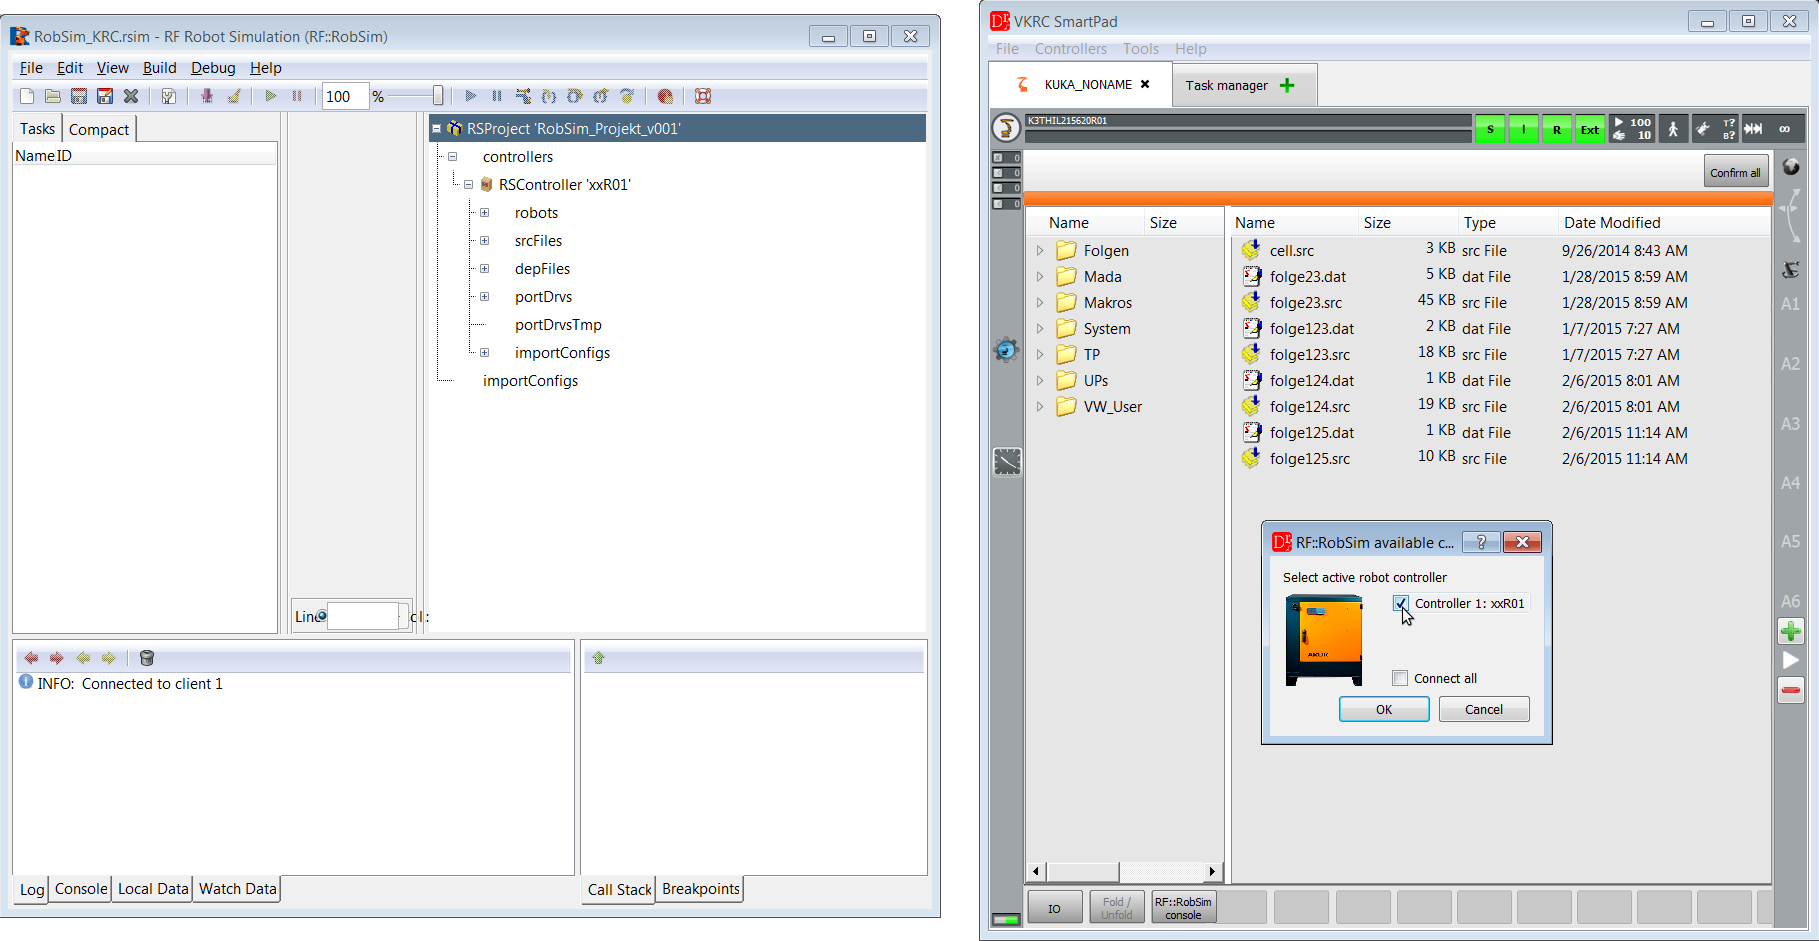Image resolution: width=1819 pixels, height=941 pixels.
Task: Click the red breakpoint record icon
Action: pos(665,96)
